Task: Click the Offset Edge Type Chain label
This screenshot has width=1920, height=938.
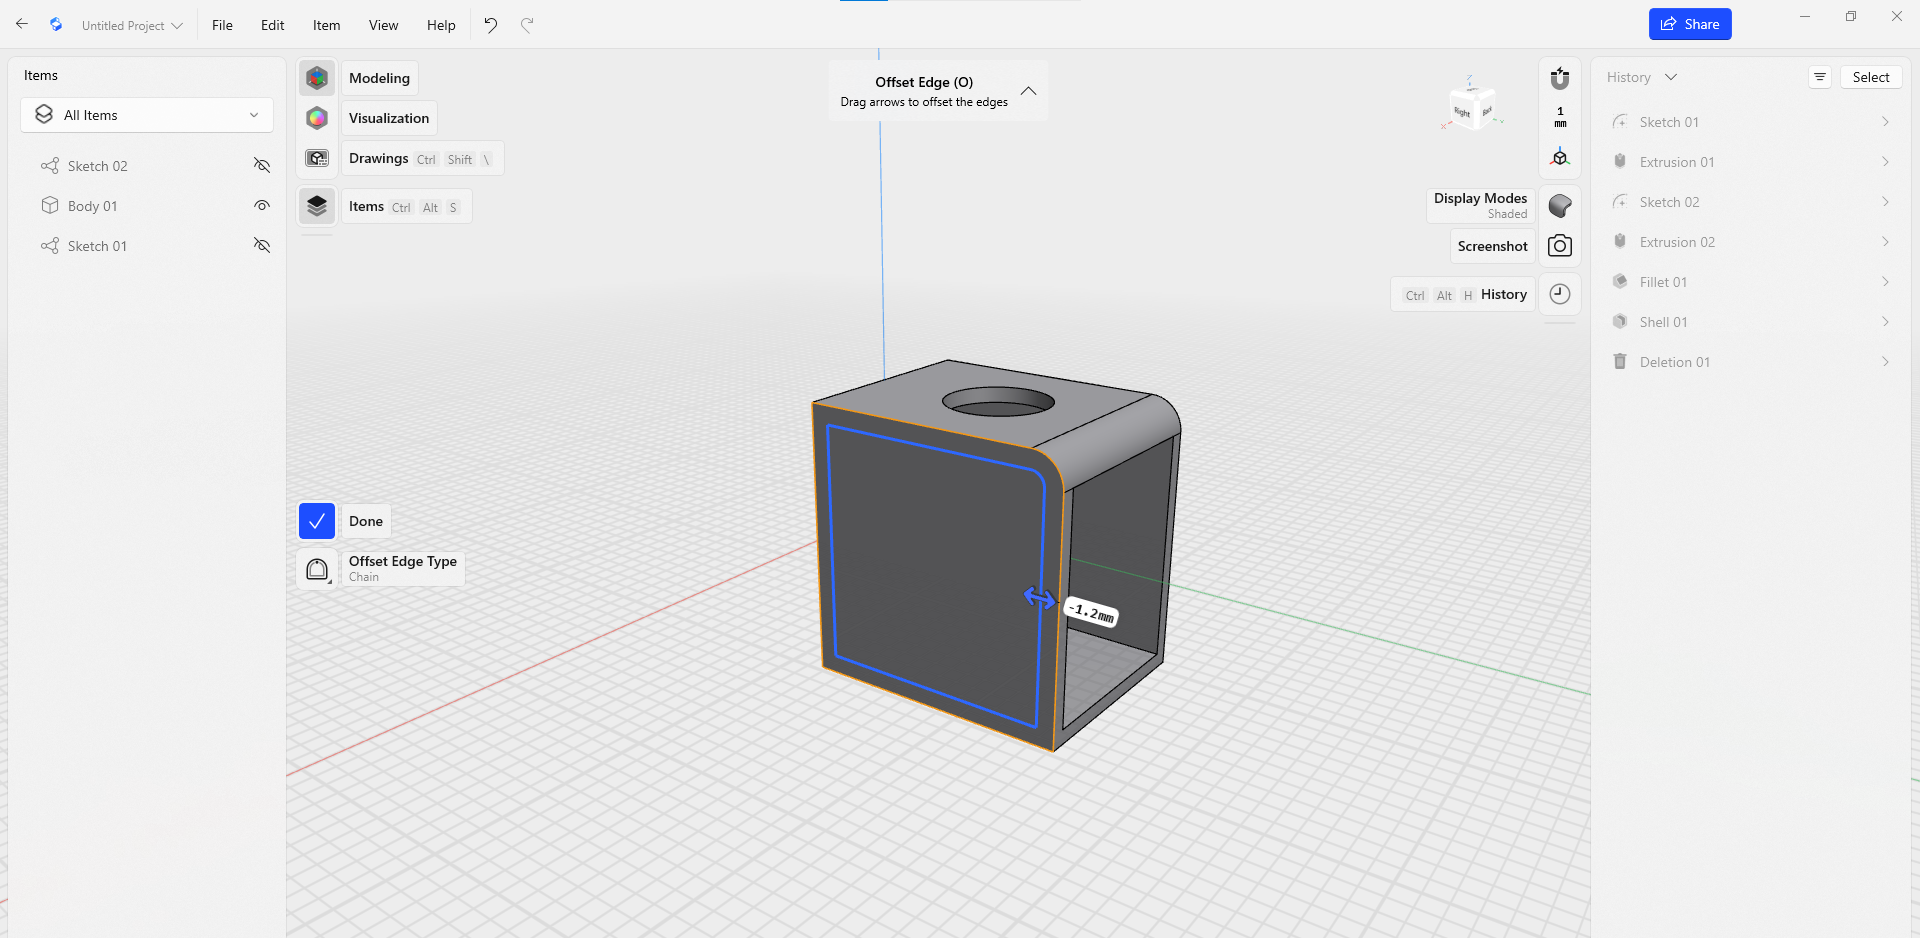Action: coord(403,569)
